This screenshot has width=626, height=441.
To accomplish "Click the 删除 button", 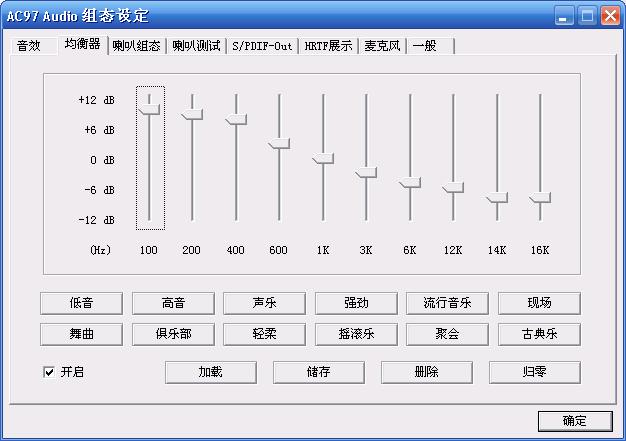I will pos(427,372).
